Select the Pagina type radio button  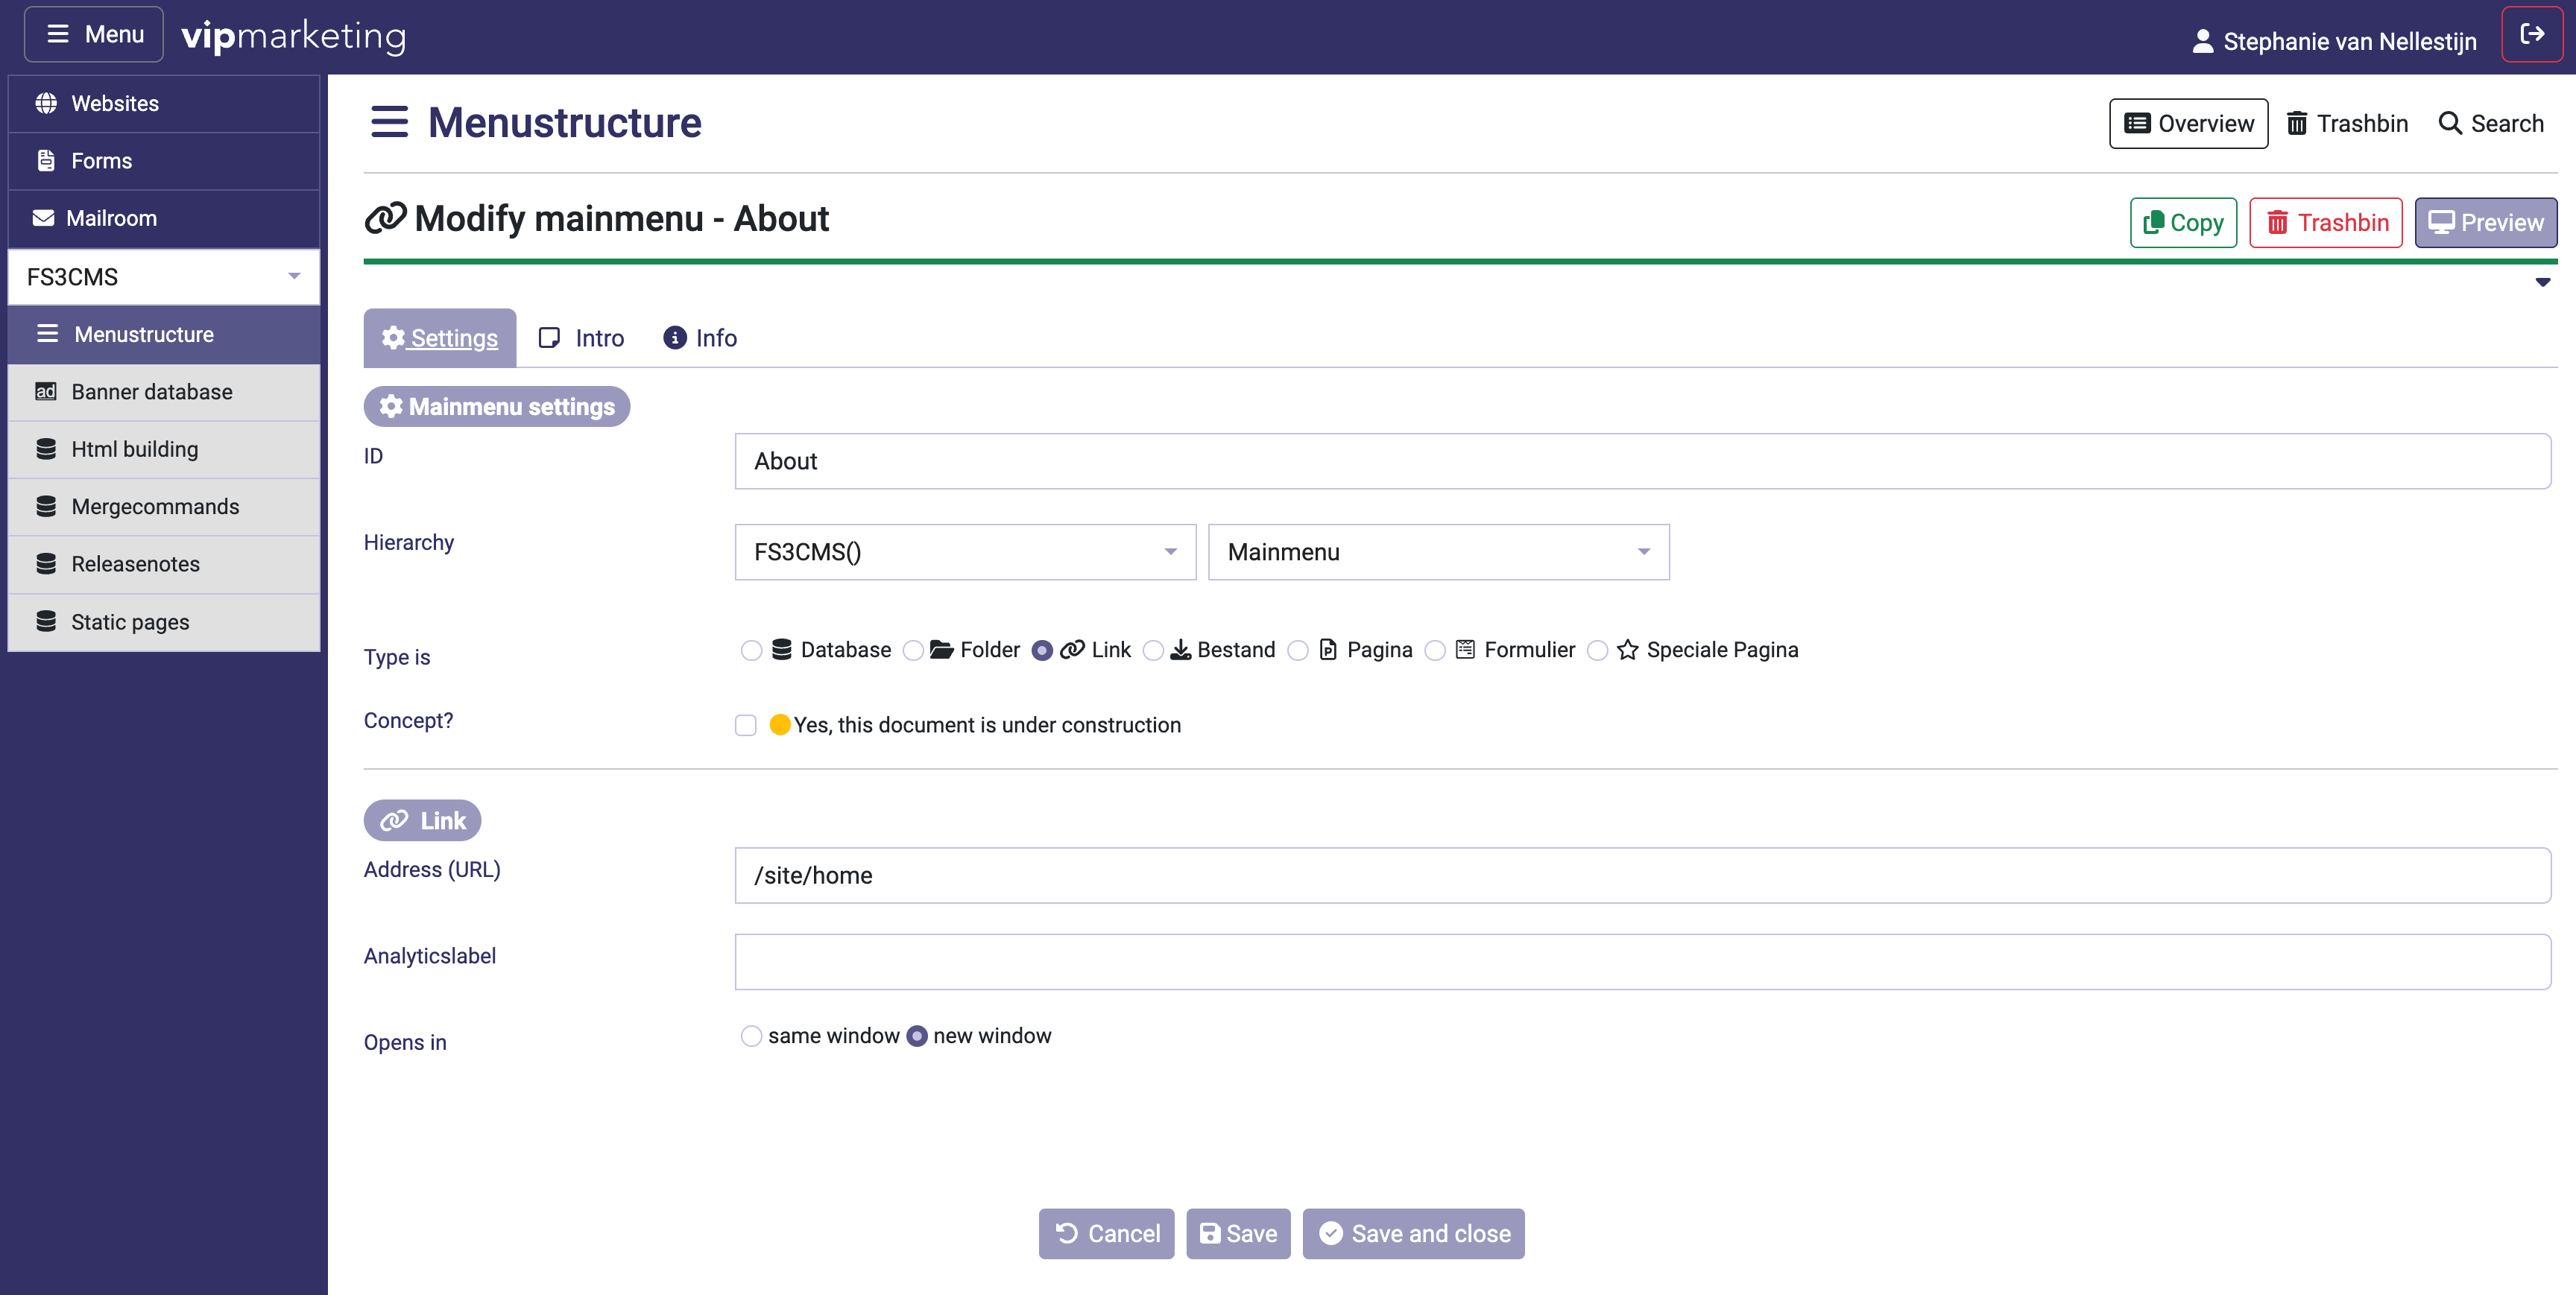(x=1298, y=651)
